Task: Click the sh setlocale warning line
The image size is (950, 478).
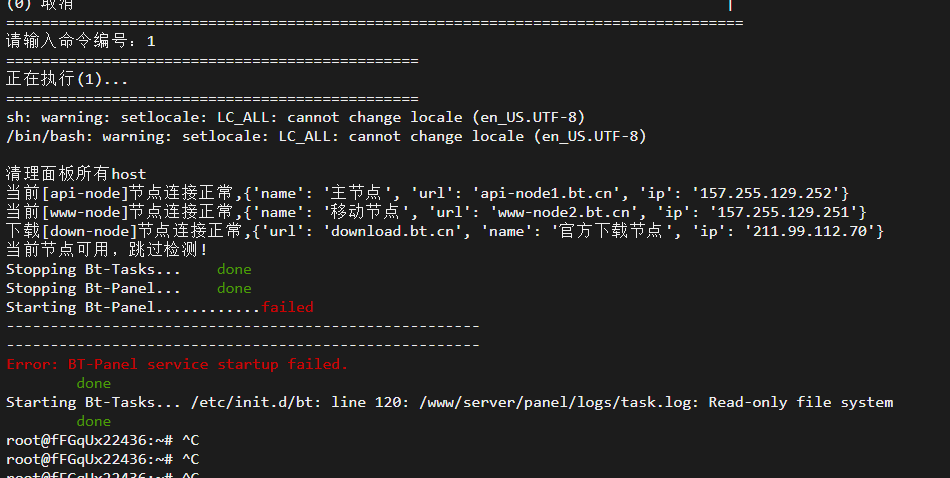Action: click(296, 118)
